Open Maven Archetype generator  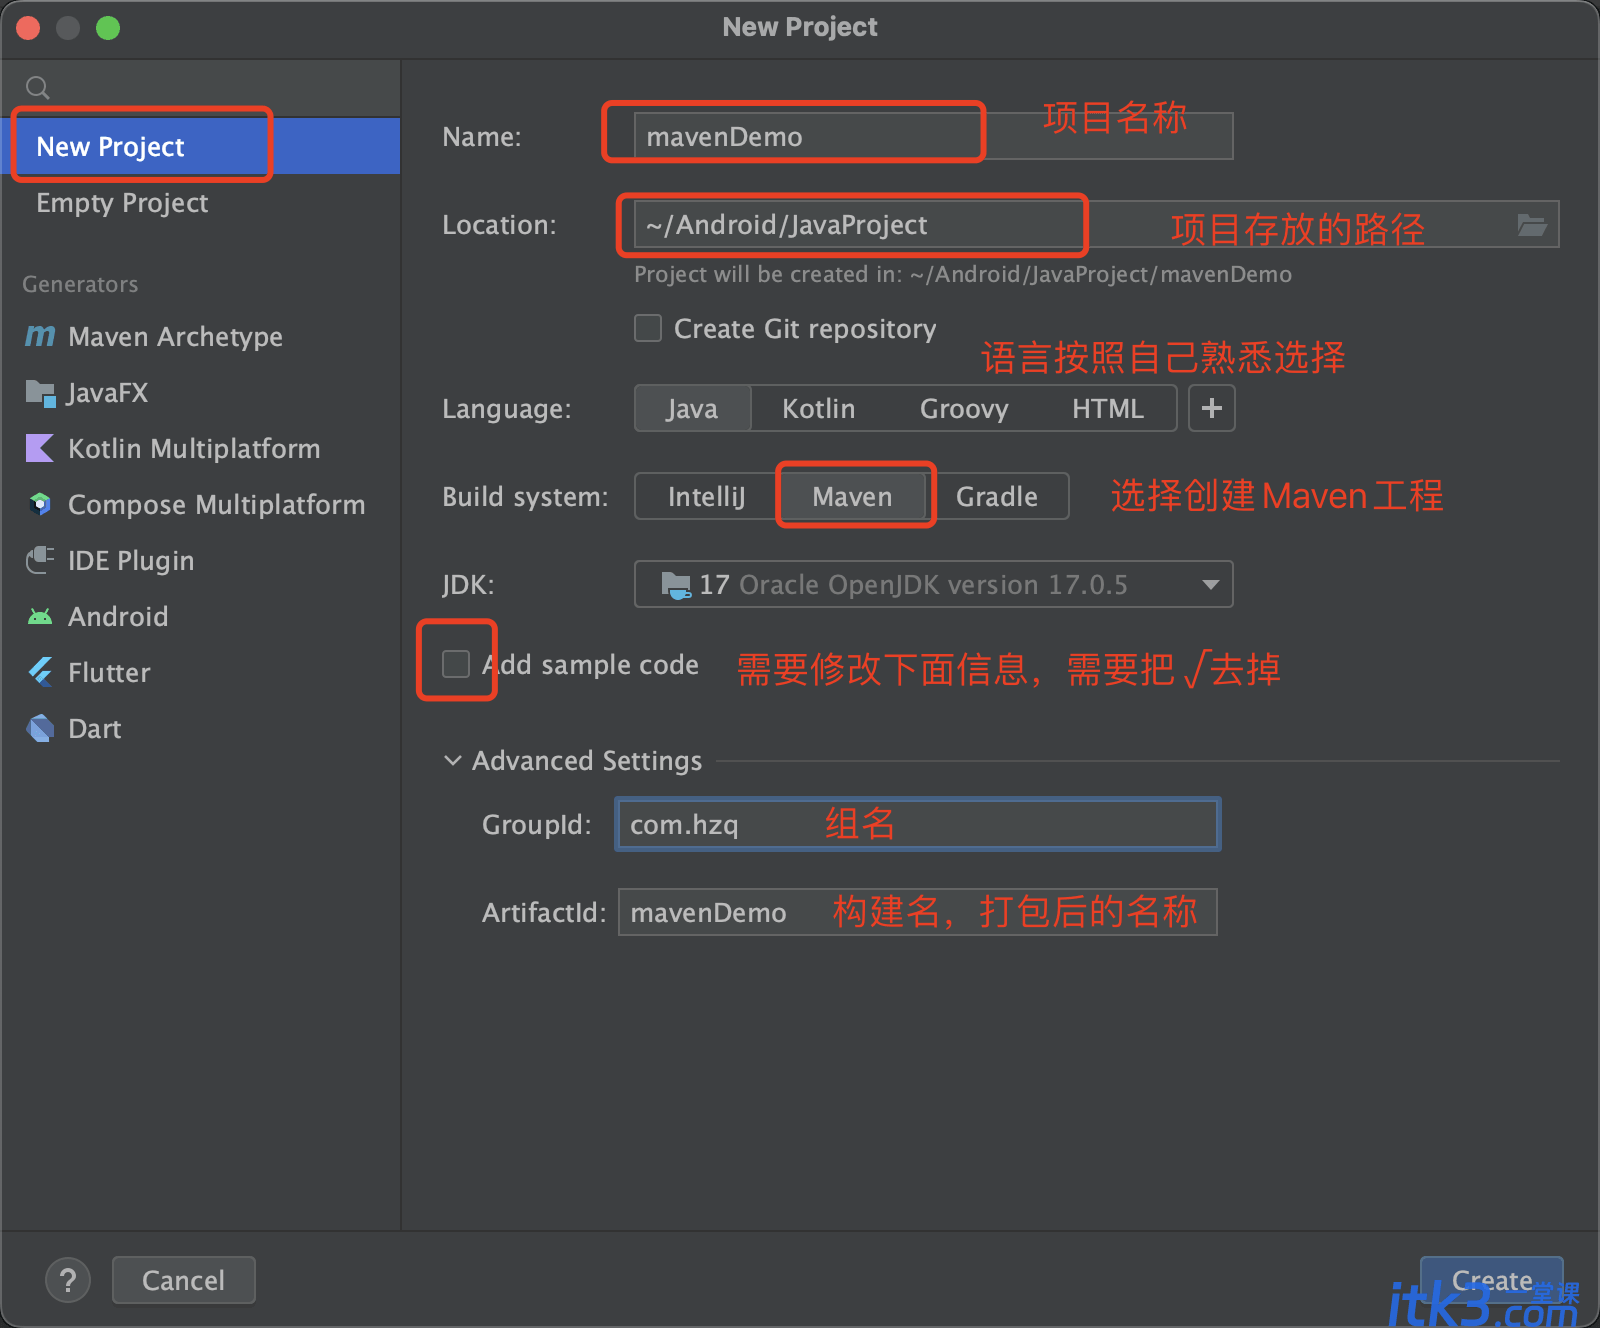(x=200, y=336)
